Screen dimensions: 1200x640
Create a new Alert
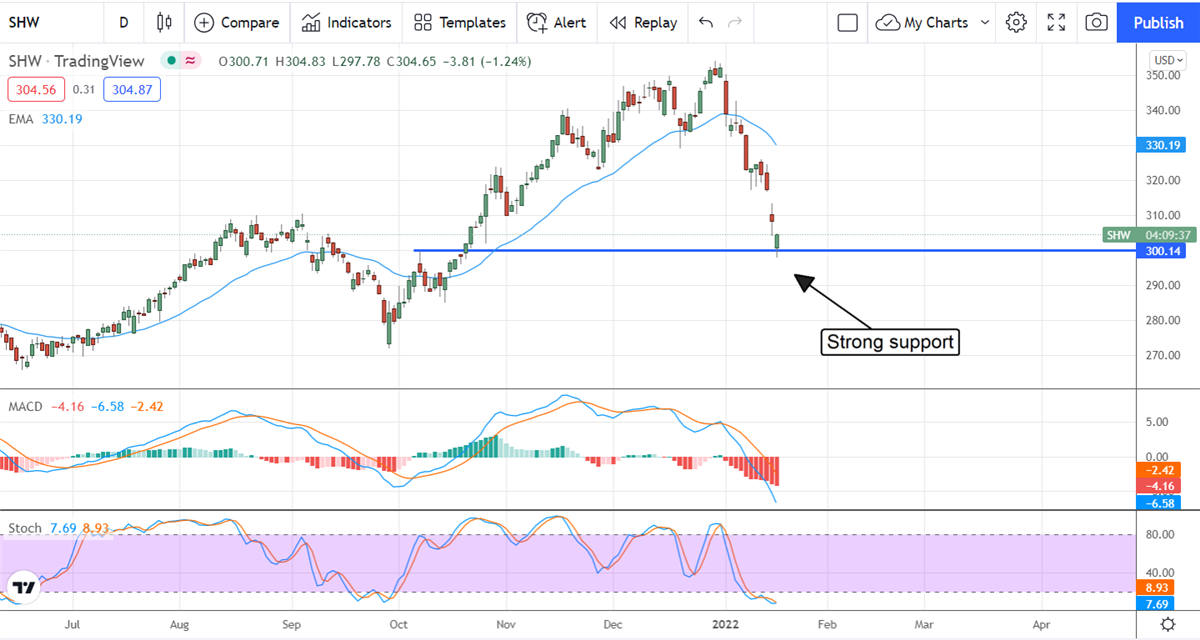(557, 22)
